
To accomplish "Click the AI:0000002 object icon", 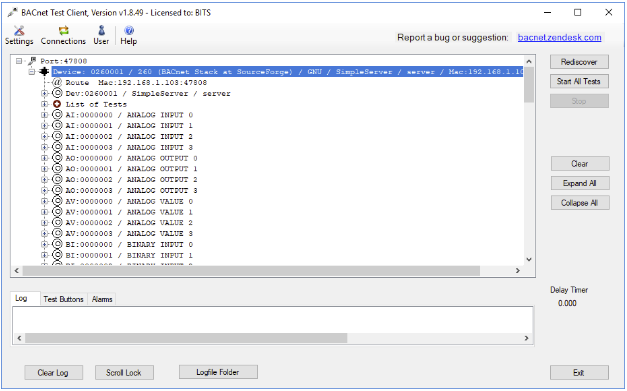I will tap(57, 136).
